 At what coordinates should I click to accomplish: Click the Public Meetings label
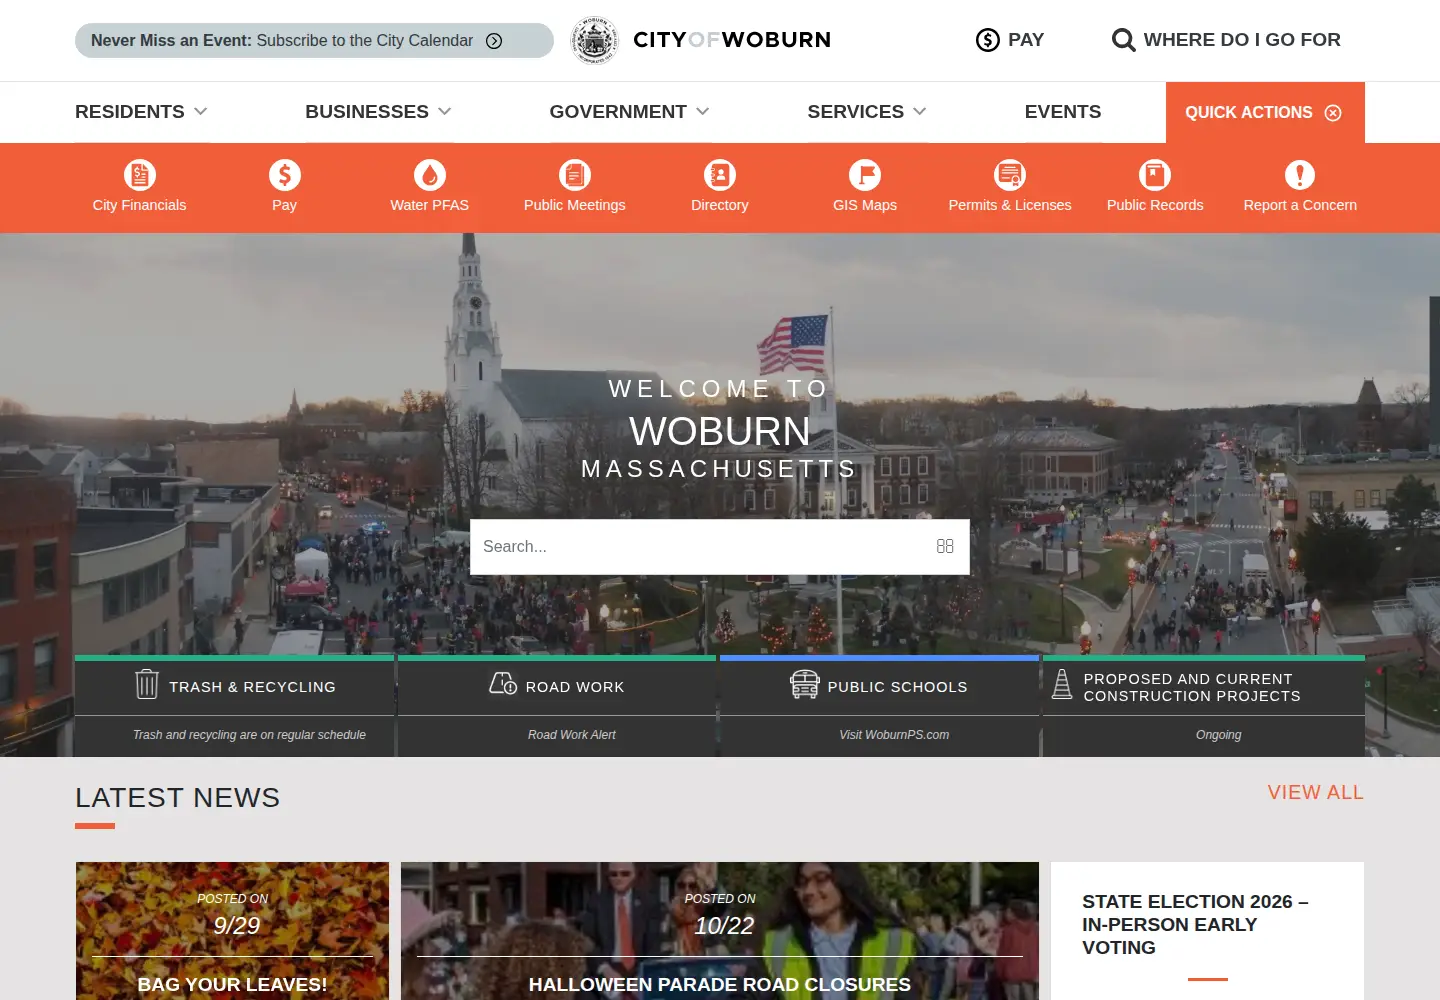pos(575,205)
